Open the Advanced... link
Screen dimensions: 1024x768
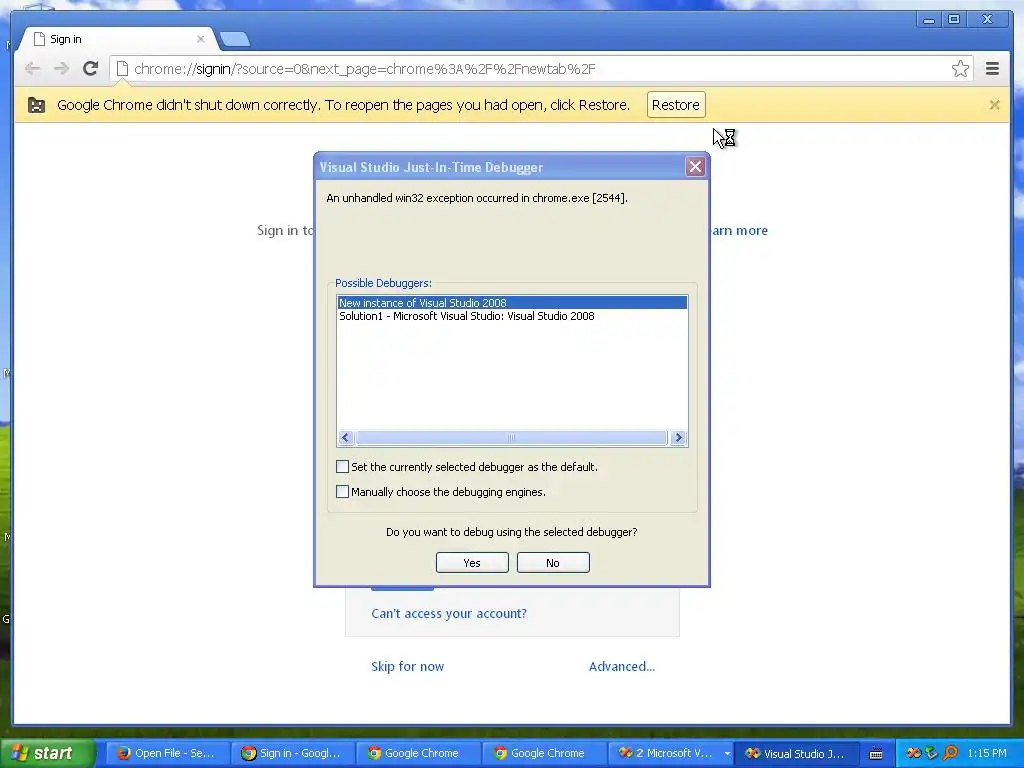[x=622, y=666]
